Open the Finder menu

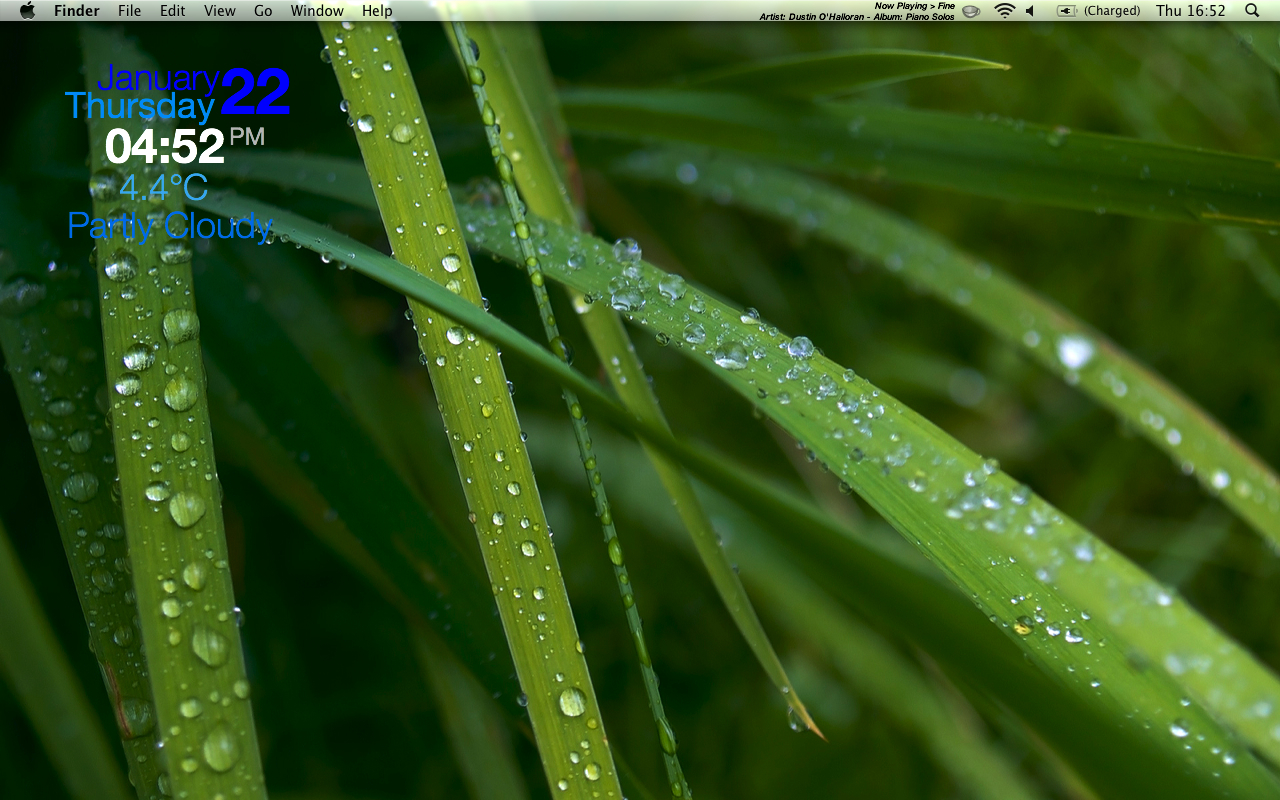77,11
